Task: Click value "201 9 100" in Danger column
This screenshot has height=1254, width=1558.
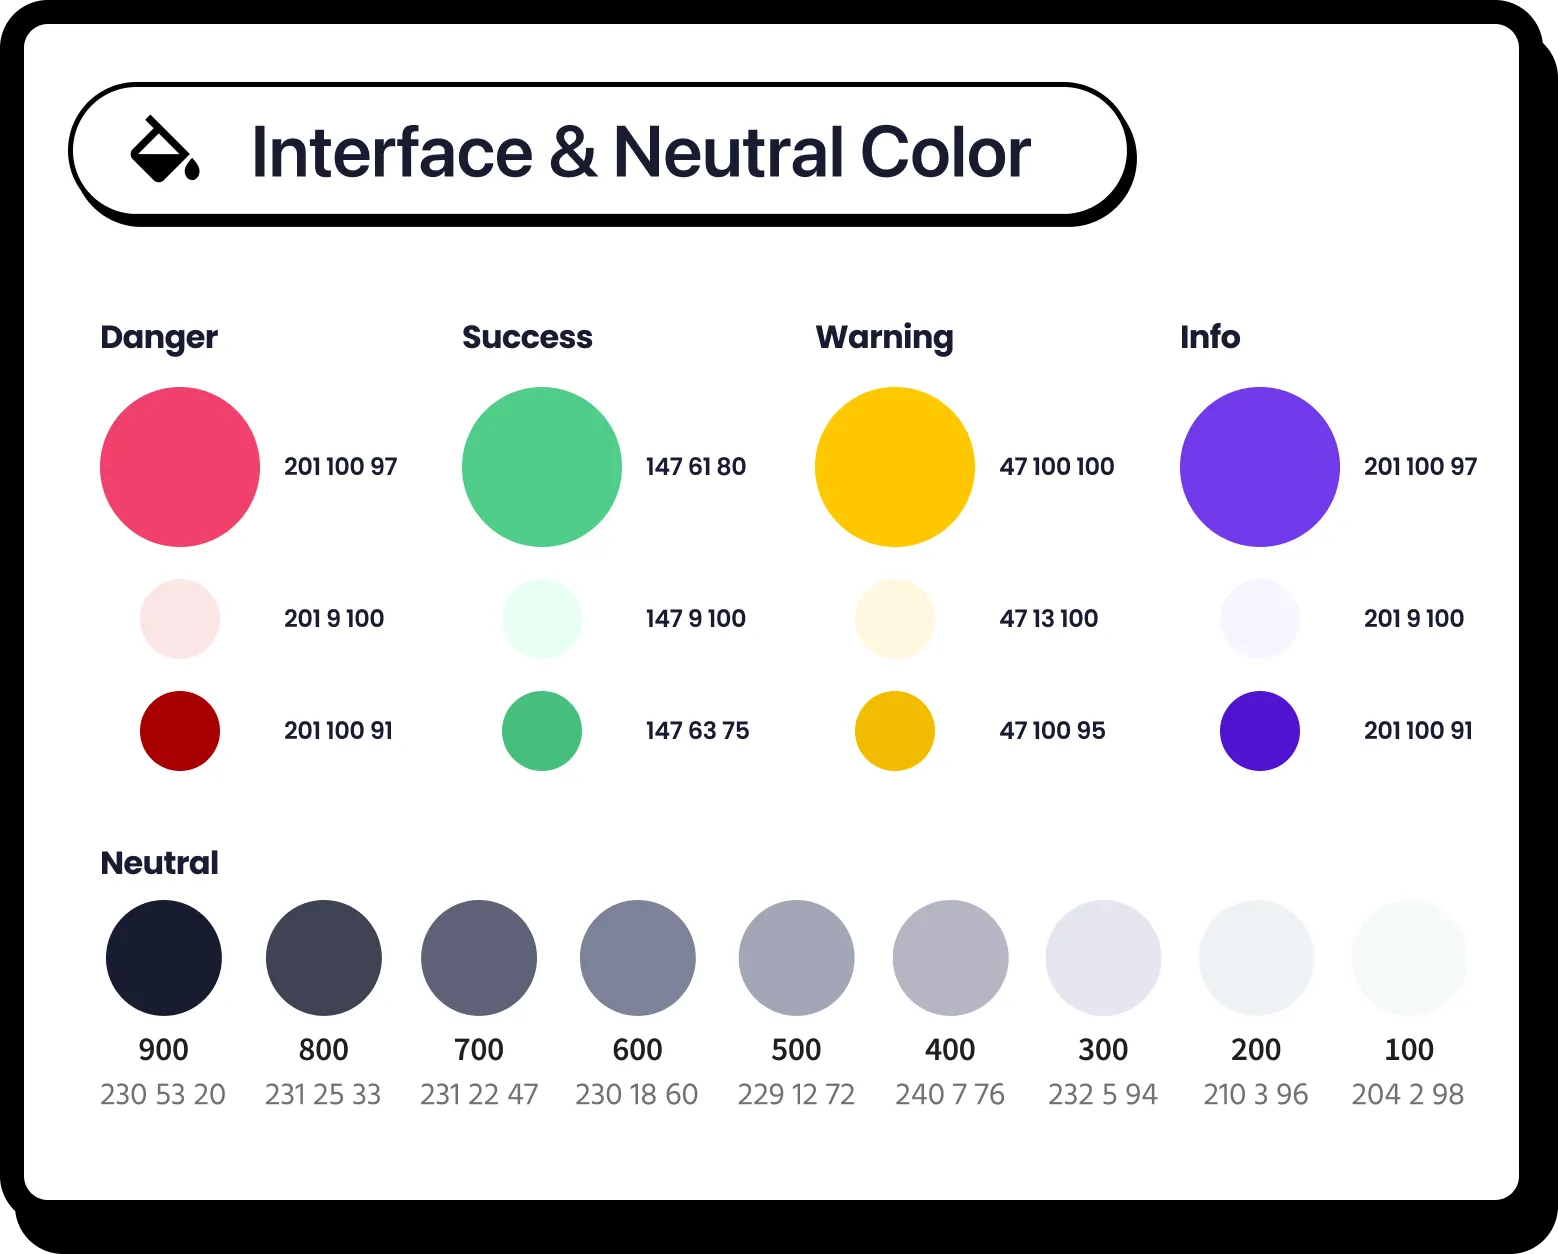Action: (x=334, y=619)
